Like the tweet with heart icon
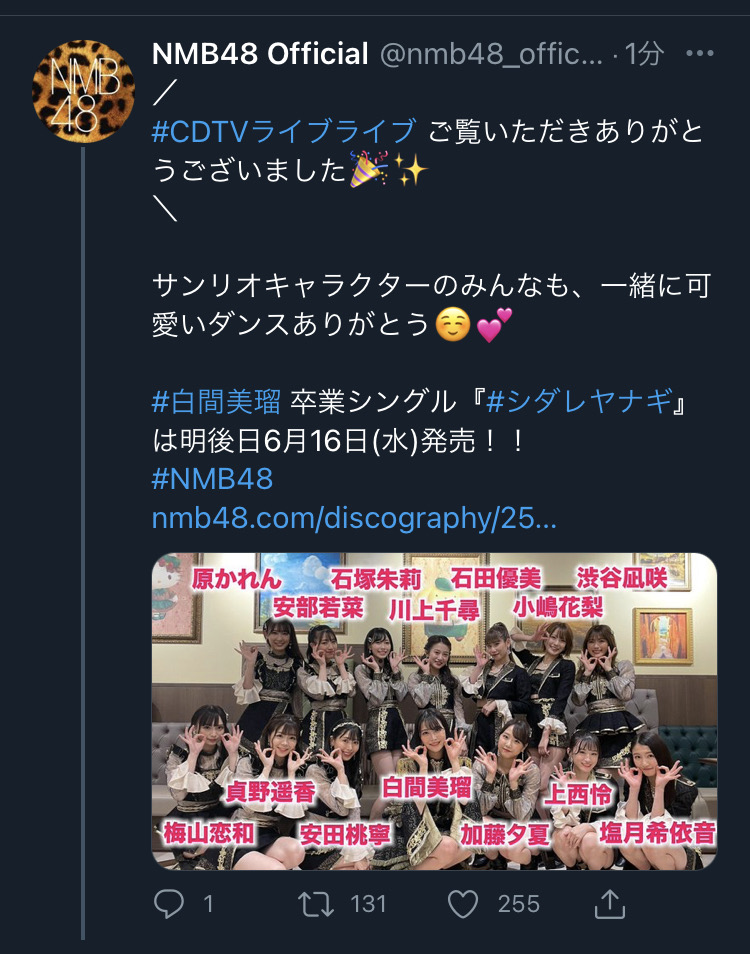This screenshot has width=750, height=954. (463, 904)
